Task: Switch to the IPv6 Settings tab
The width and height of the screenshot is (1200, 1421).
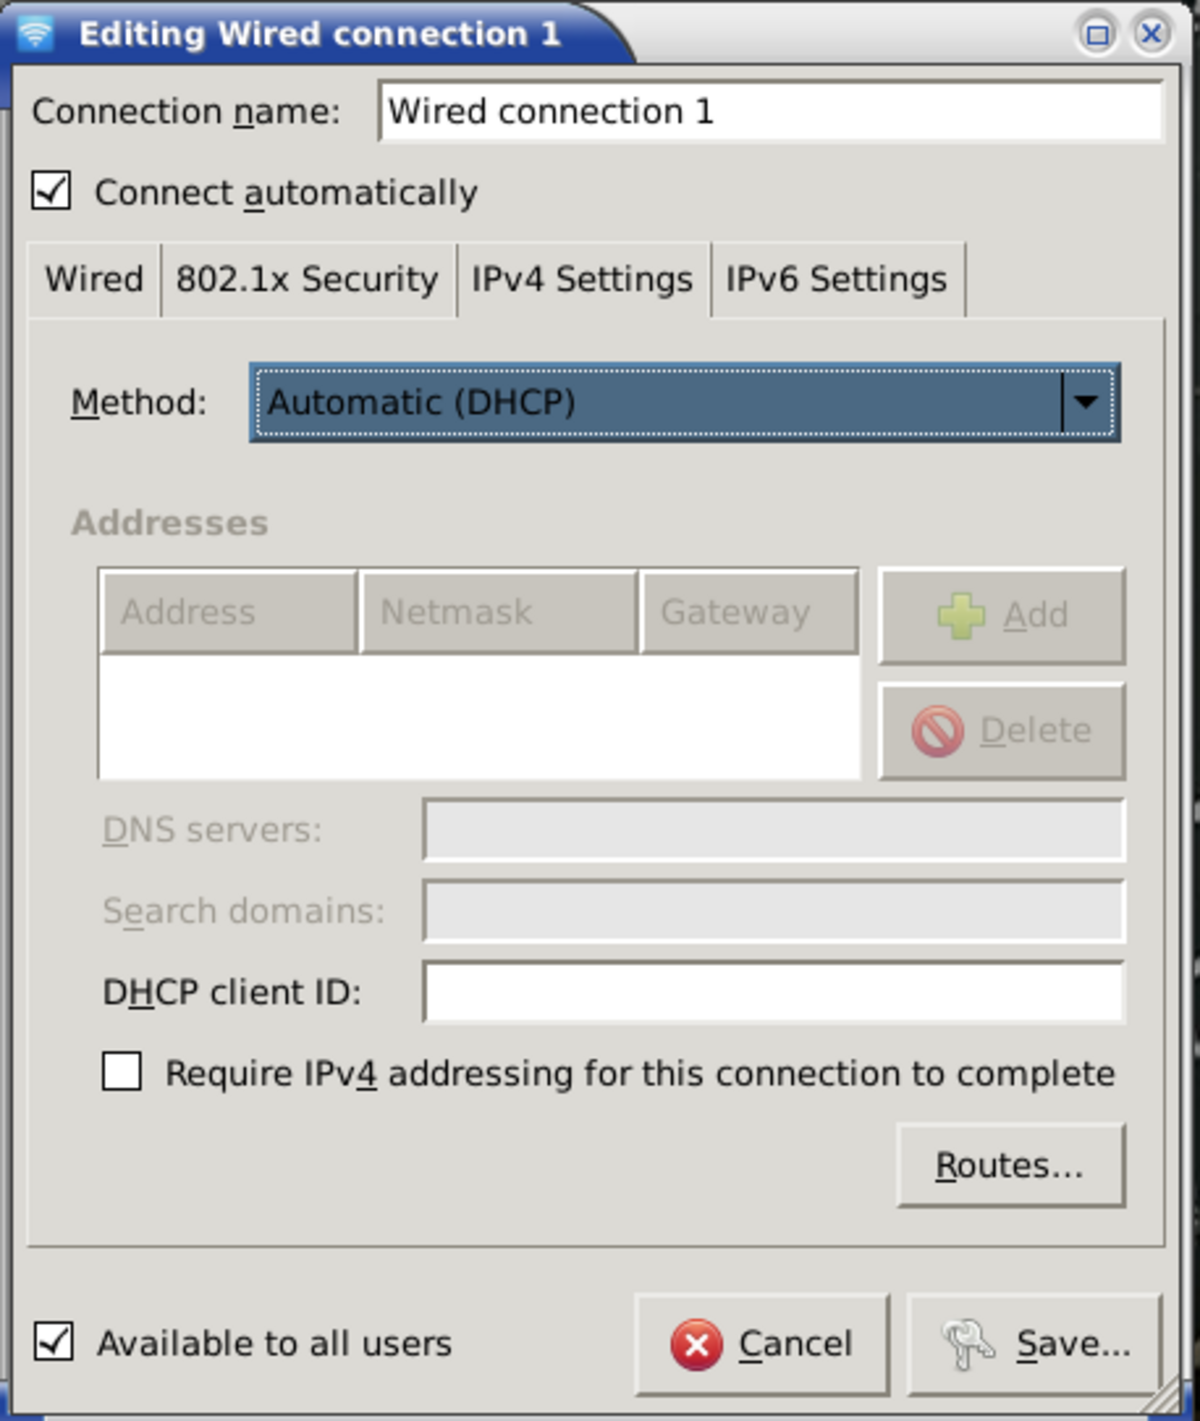Action: (x=836, y=279)
